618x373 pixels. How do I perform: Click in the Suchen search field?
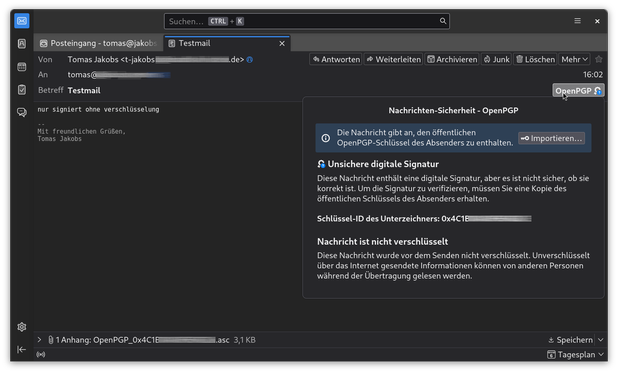coord(307,21)
